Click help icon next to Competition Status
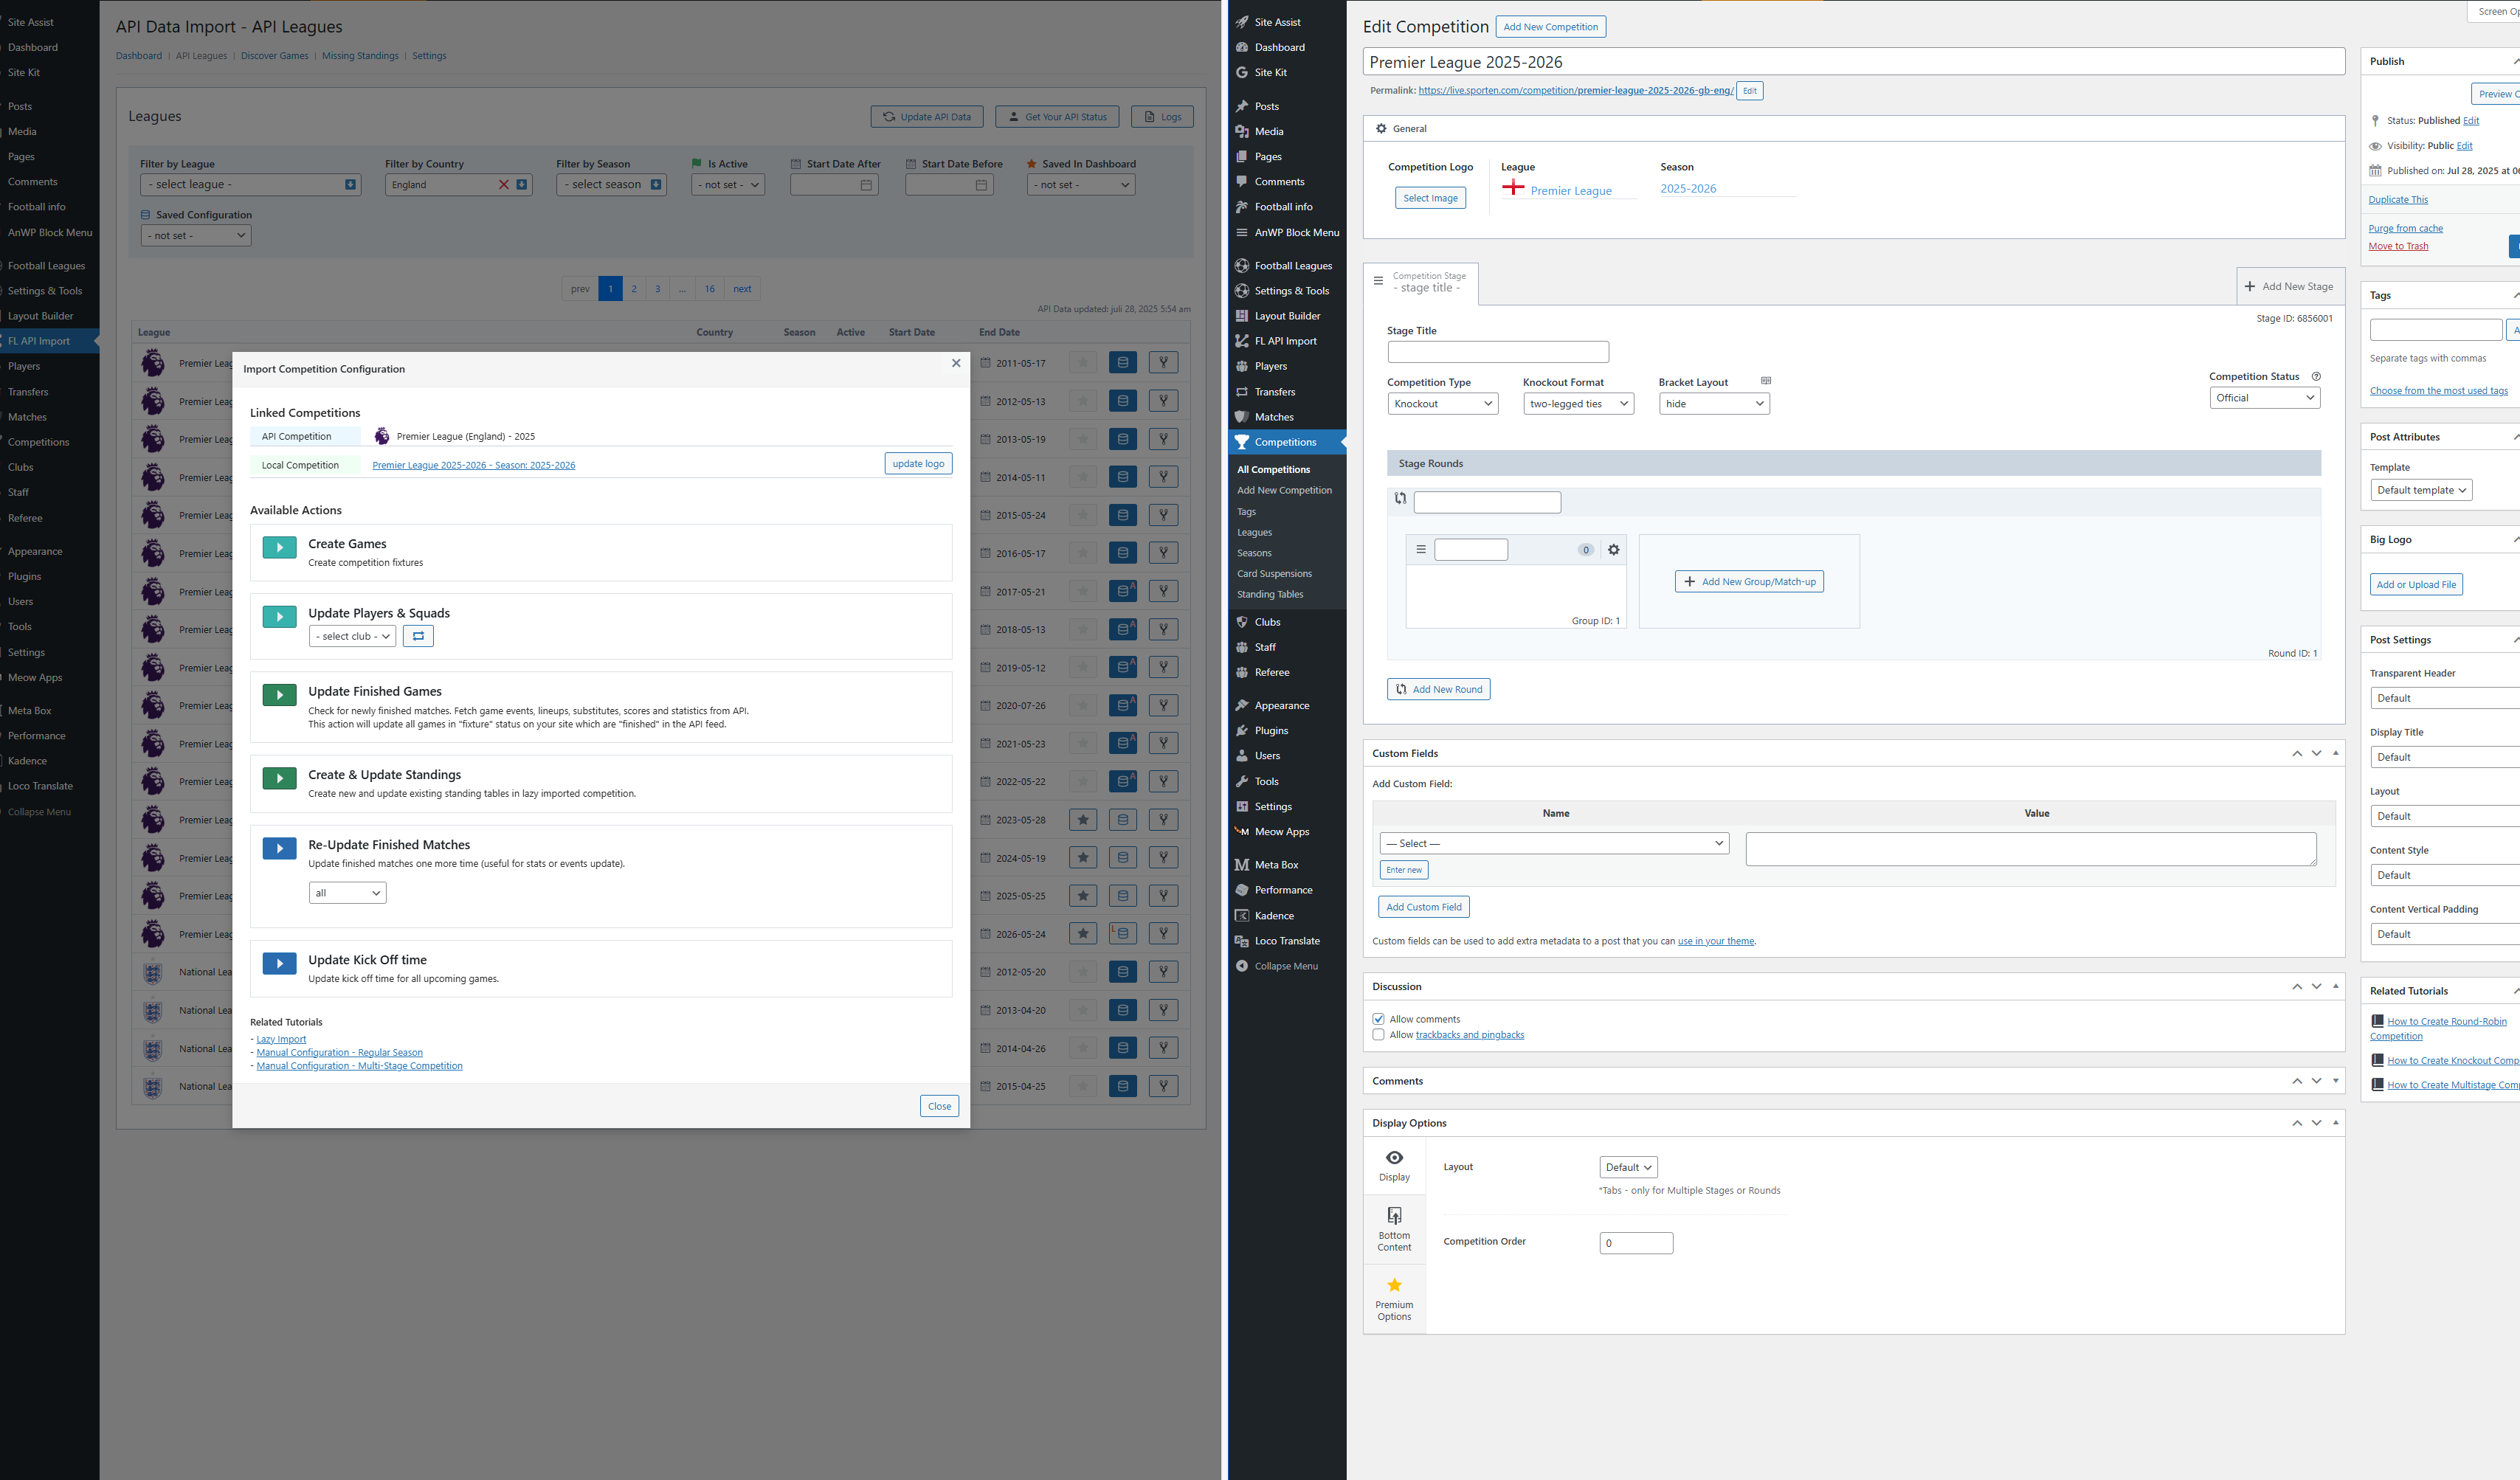Image resolution: width=2520 pixels, height=1480 pixels. tap(2316, 377)
